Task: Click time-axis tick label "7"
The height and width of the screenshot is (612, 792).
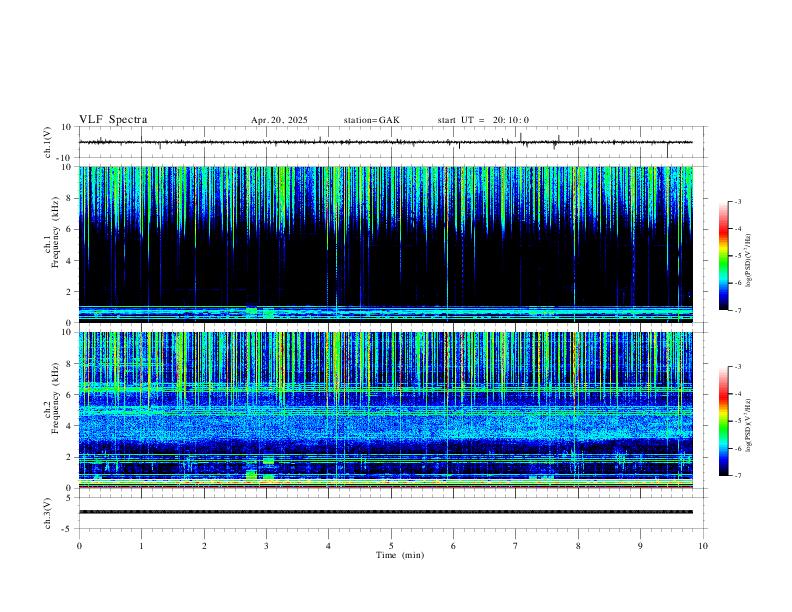Action: click(x=516, y=546)
